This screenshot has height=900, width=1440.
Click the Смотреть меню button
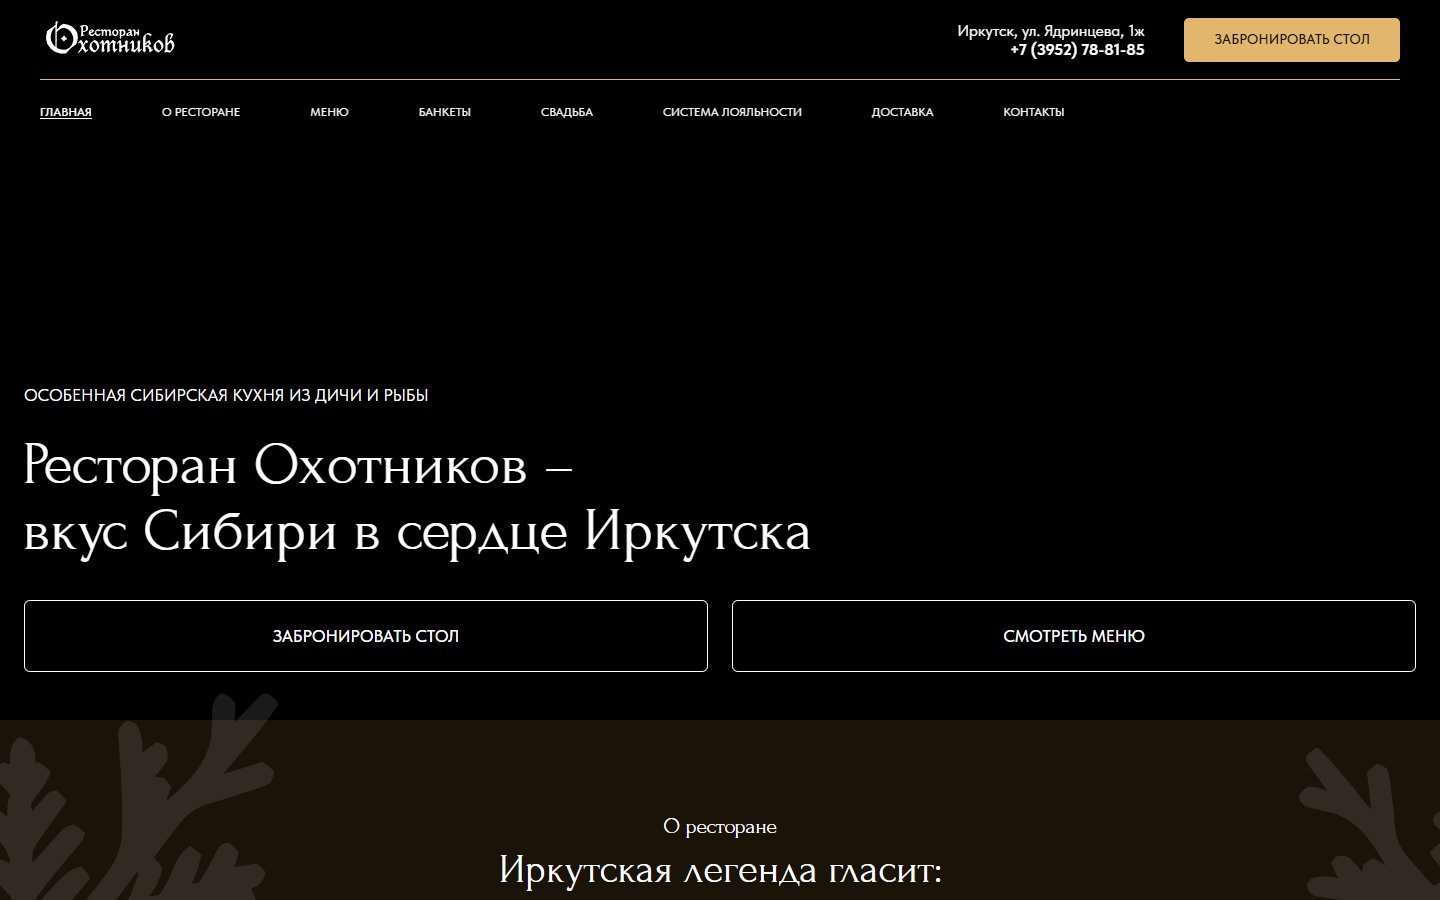click(1074, 636)
